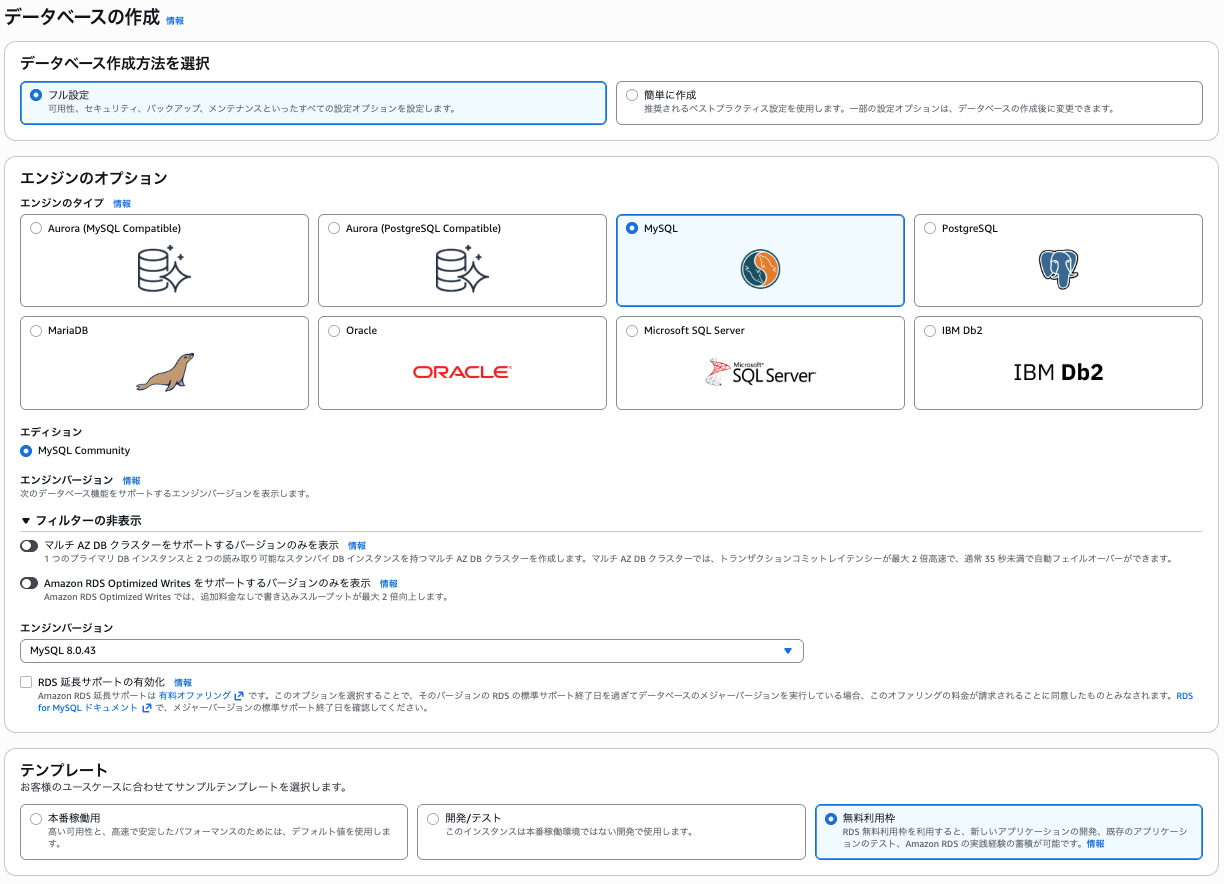The width and height of the screenshot is (1224, 884).
Task: Open 情報 link next to エンジンバージョン heading
Action: pos(131,481)
